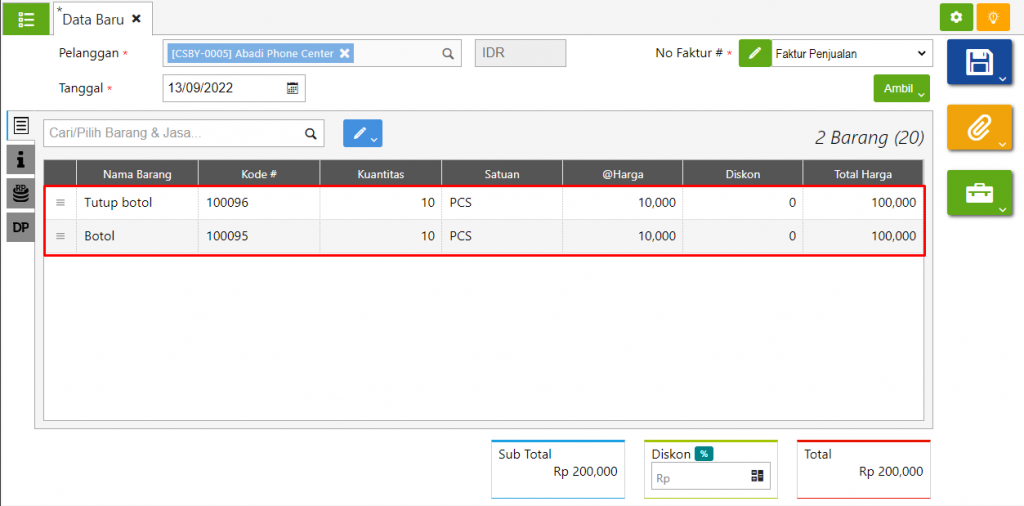The image size is (1024, 506).
Task: Close the Data Baru tab
Action: click(136, 19)
